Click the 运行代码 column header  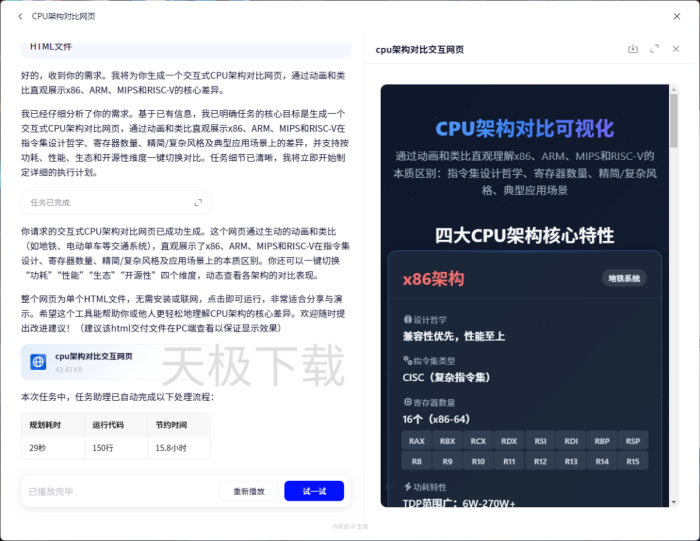pyautogui.click(x=116, y=424)
